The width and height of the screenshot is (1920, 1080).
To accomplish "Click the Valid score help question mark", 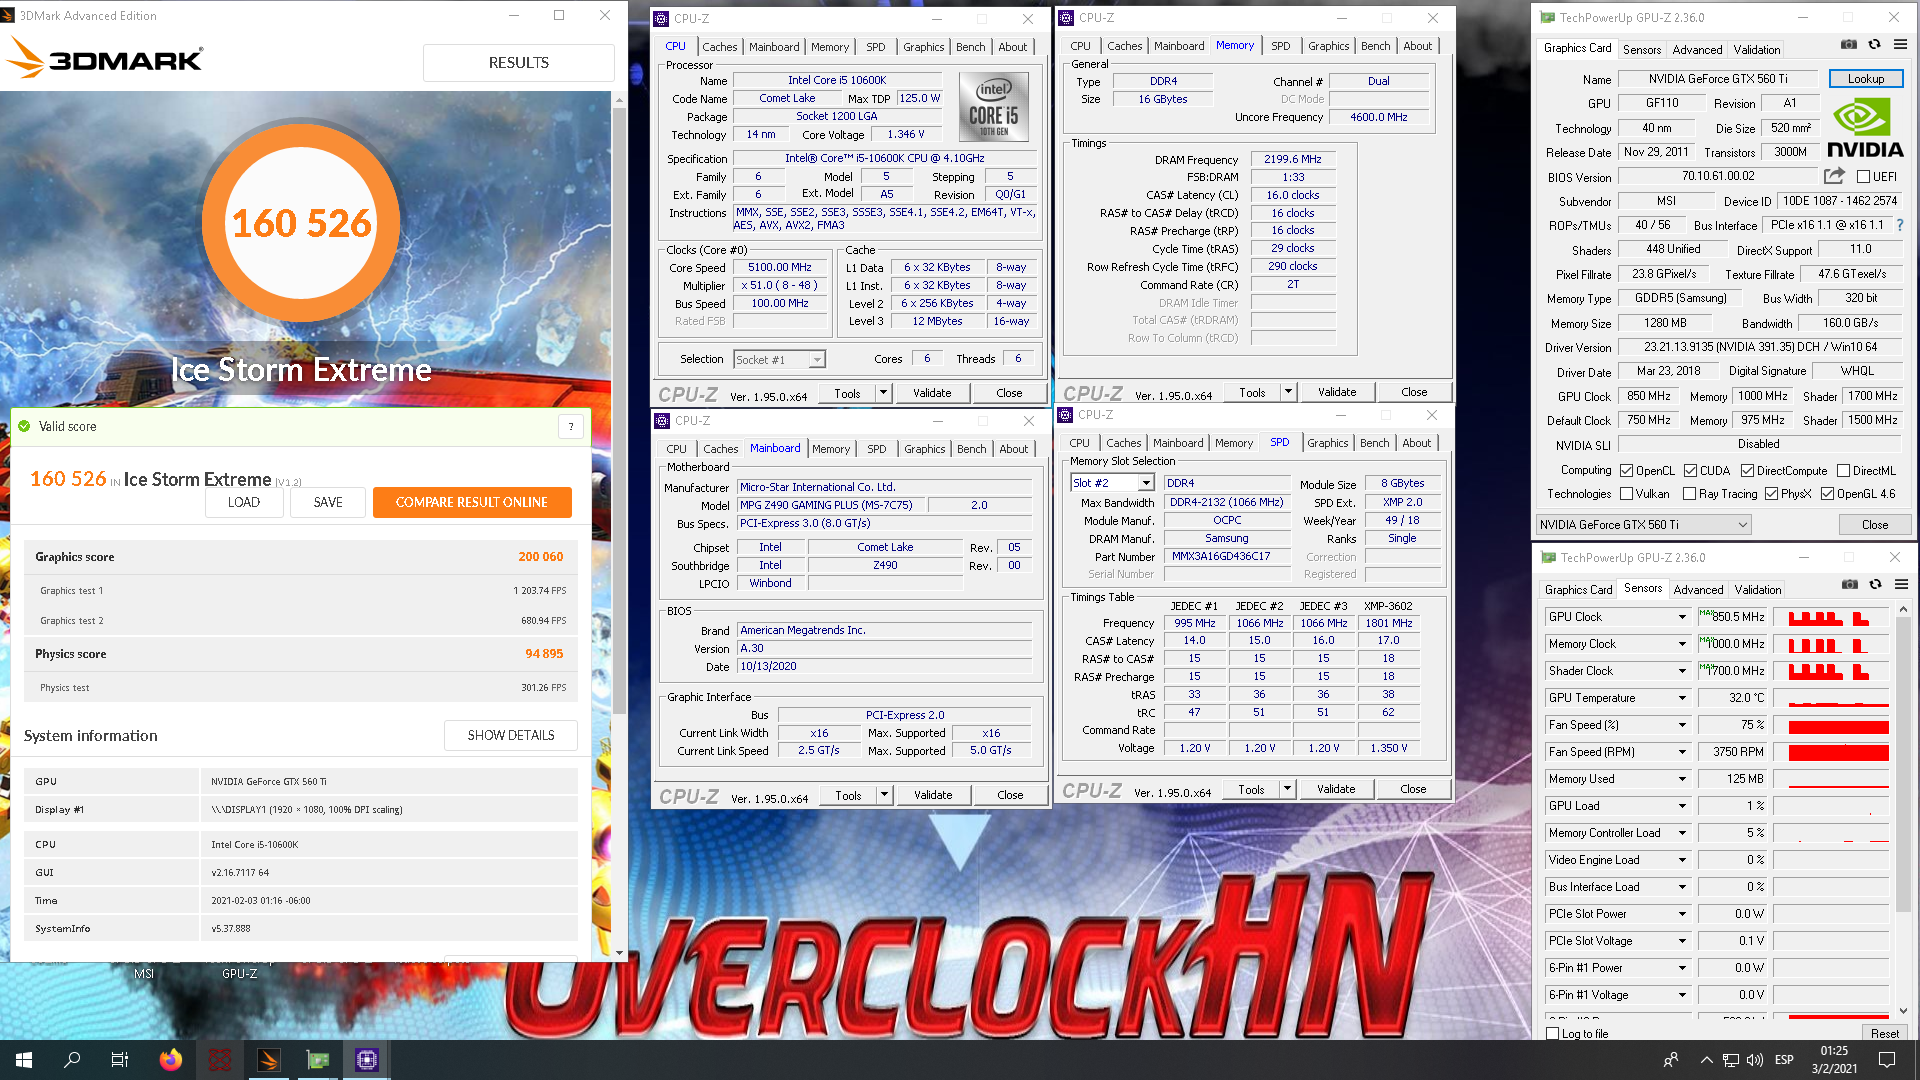I will click(571, 427).
